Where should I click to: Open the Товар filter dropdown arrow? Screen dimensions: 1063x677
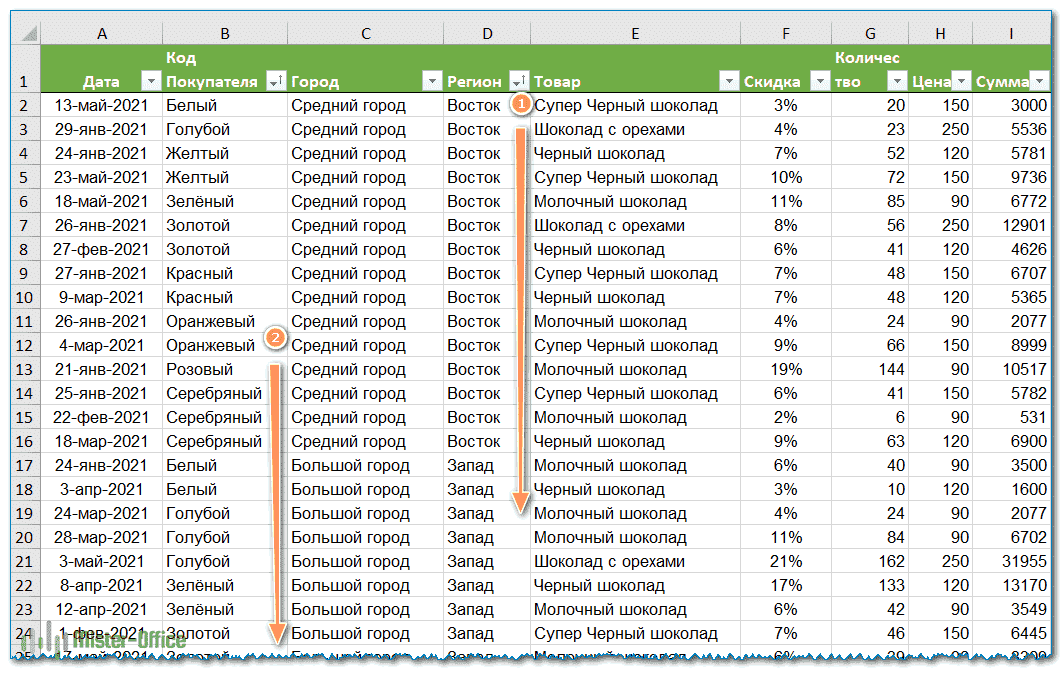(x=729, y=82)
